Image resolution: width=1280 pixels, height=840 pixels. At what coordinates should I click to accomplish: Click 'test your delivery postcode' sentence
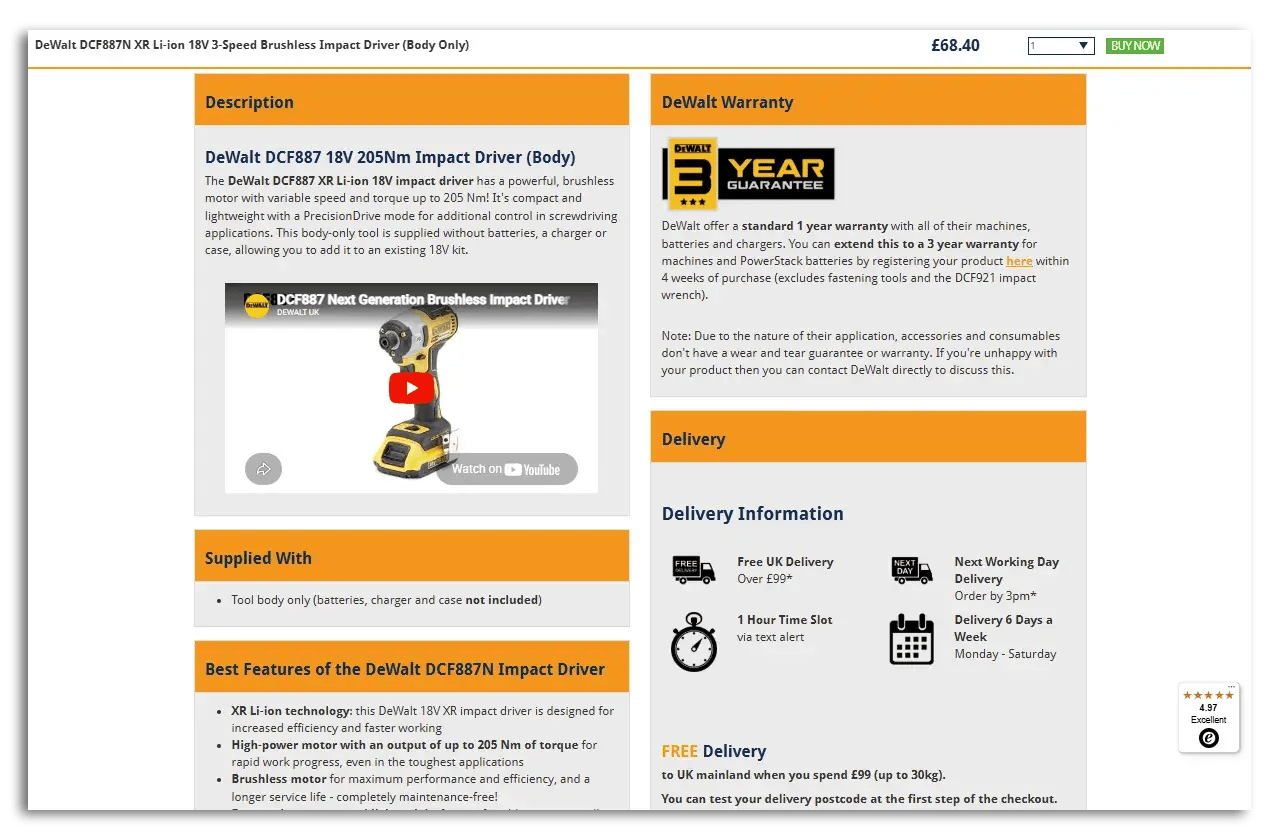coord(859,799)
